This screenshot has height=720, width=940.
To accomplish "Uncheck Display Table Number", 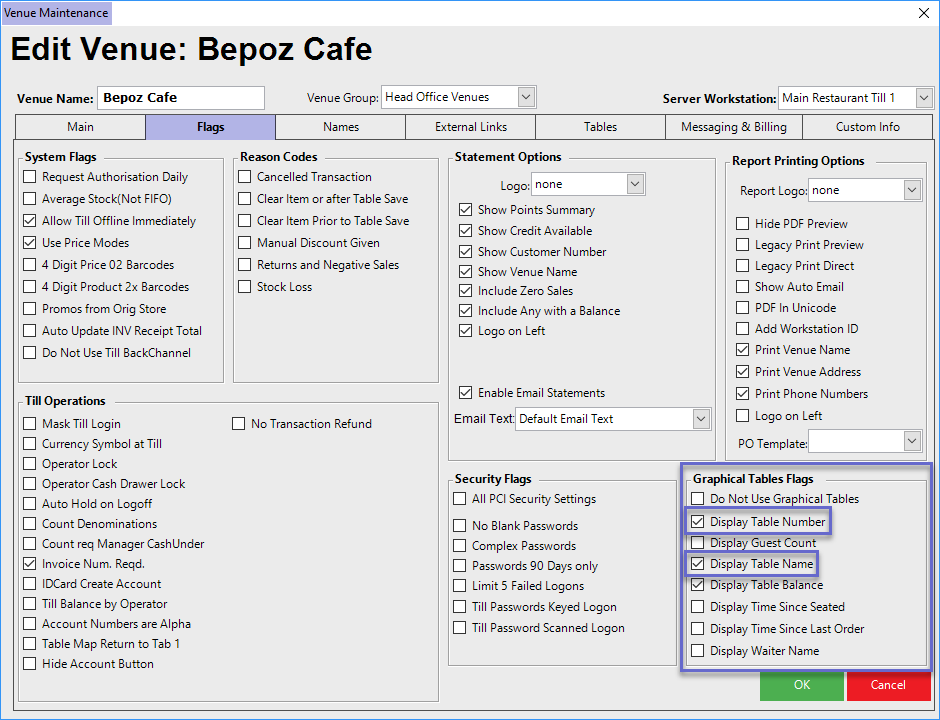I will [x=697, y=522].
